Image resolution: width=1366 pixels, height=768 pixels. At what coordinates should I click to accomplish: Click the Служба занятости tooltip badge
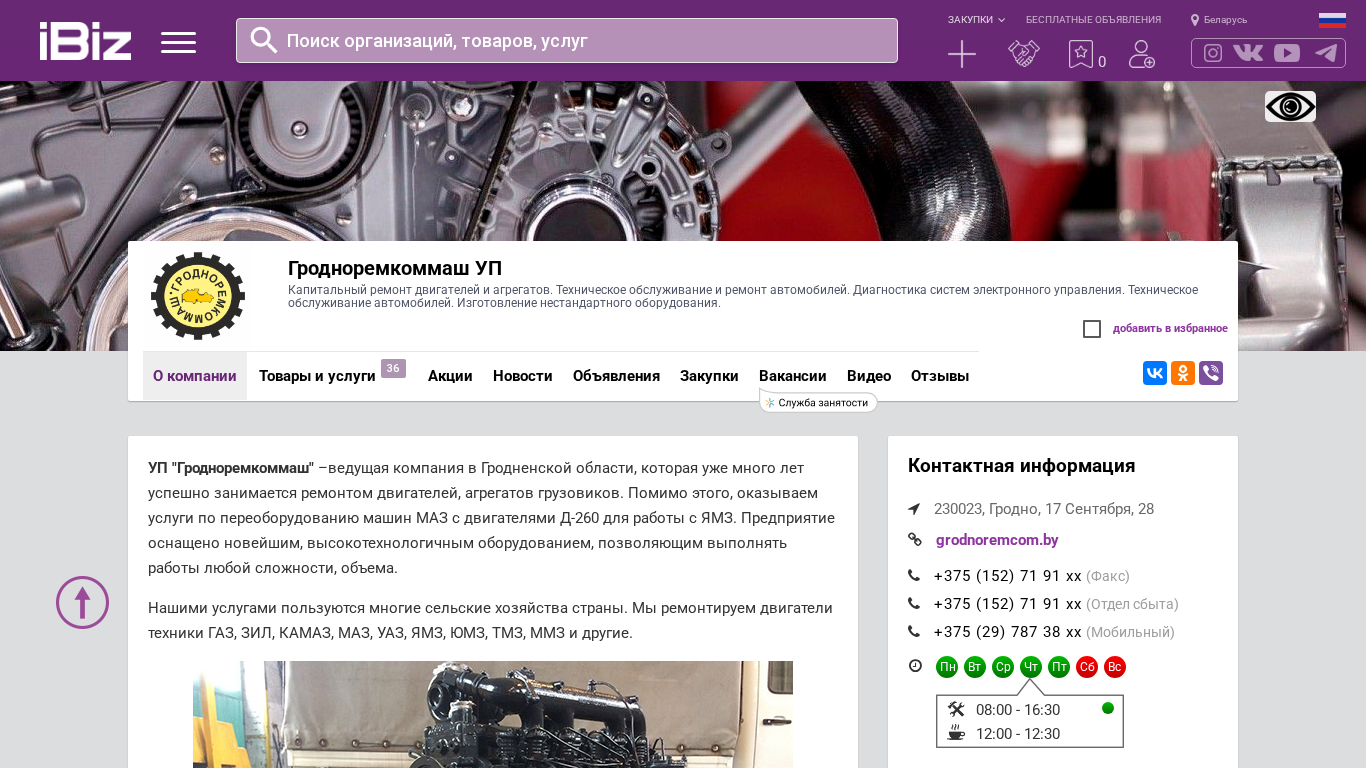coord(818,402)
